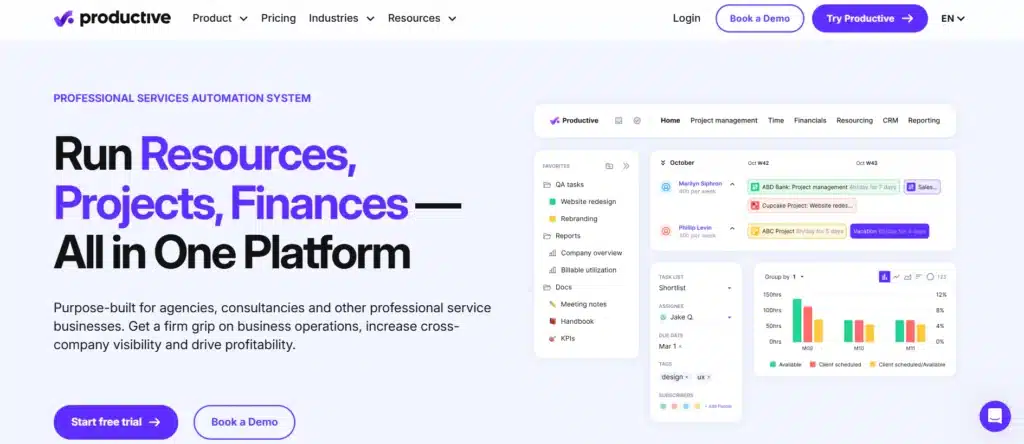Click the green Available legend swatch
The width and height of the screenshot is (1024, 444).
pos(773,364)
